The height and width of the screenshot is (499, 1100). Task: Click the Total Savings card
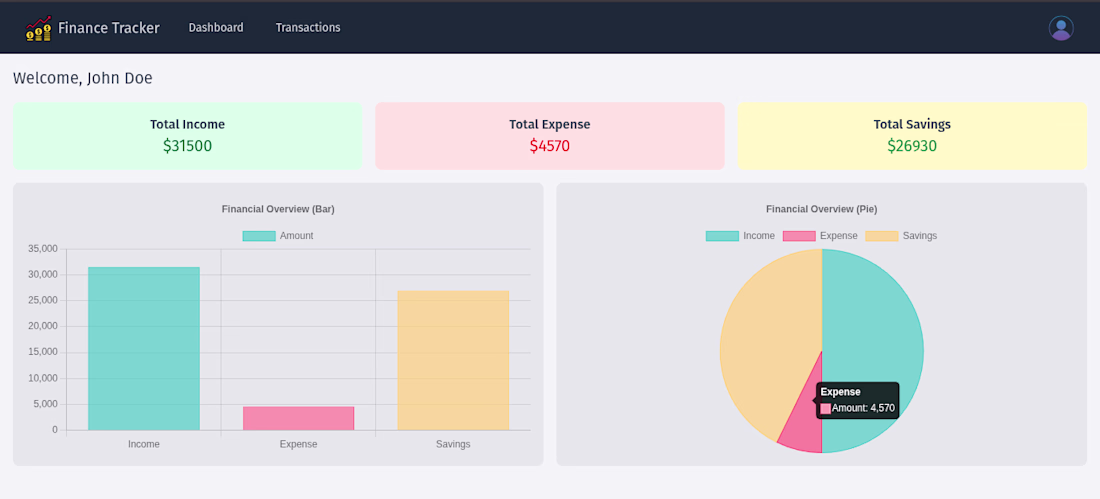point(912,136)
